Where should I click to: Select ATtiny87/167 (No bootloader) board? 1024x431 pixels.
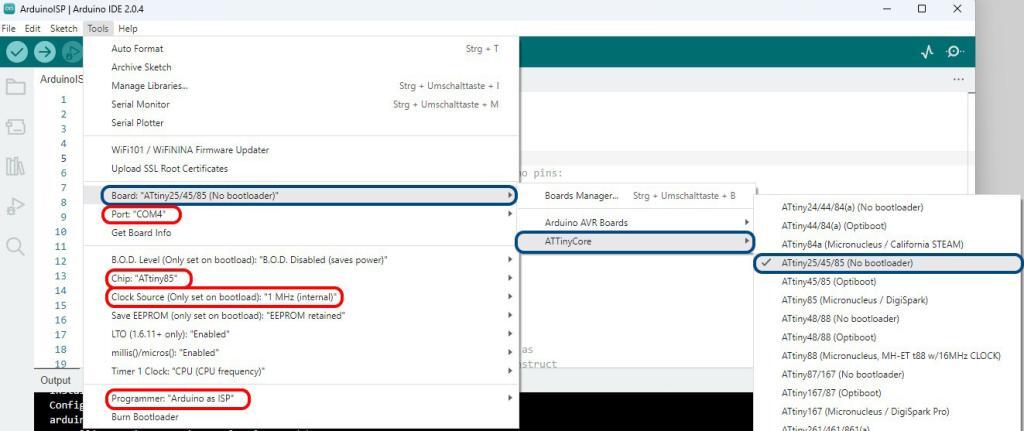(x=889, y=374)
